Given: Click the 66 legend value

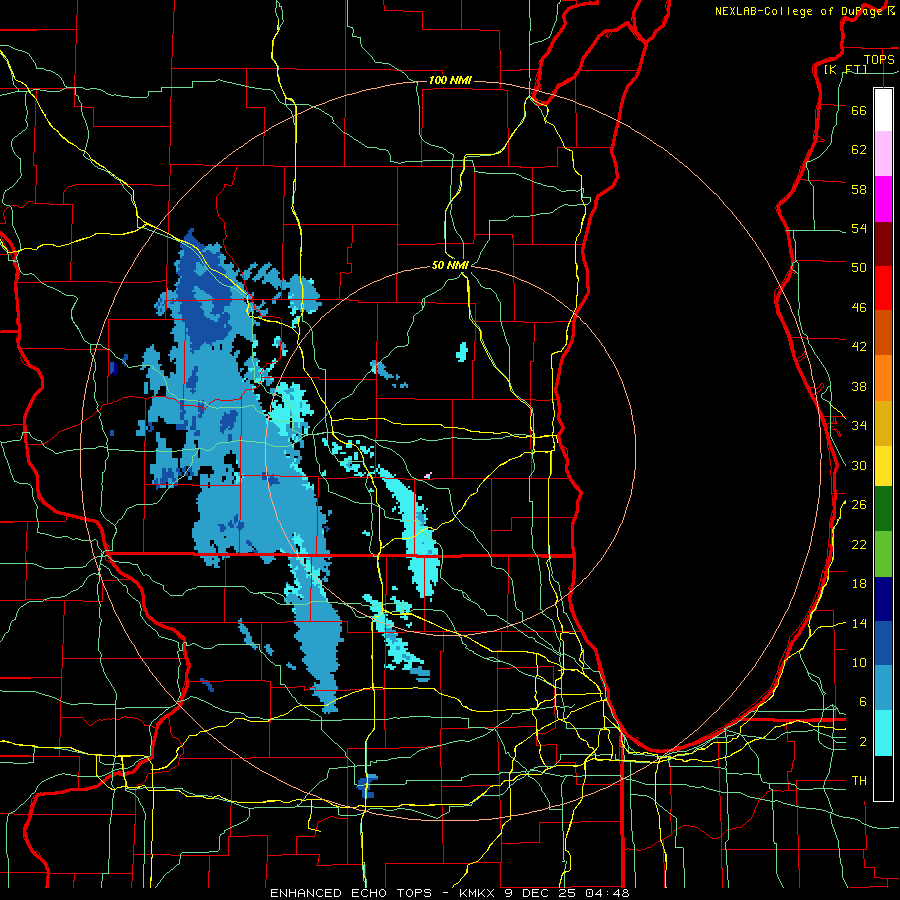Looking at the screenshot, I should pyautogui.click(x=859, y=111).
